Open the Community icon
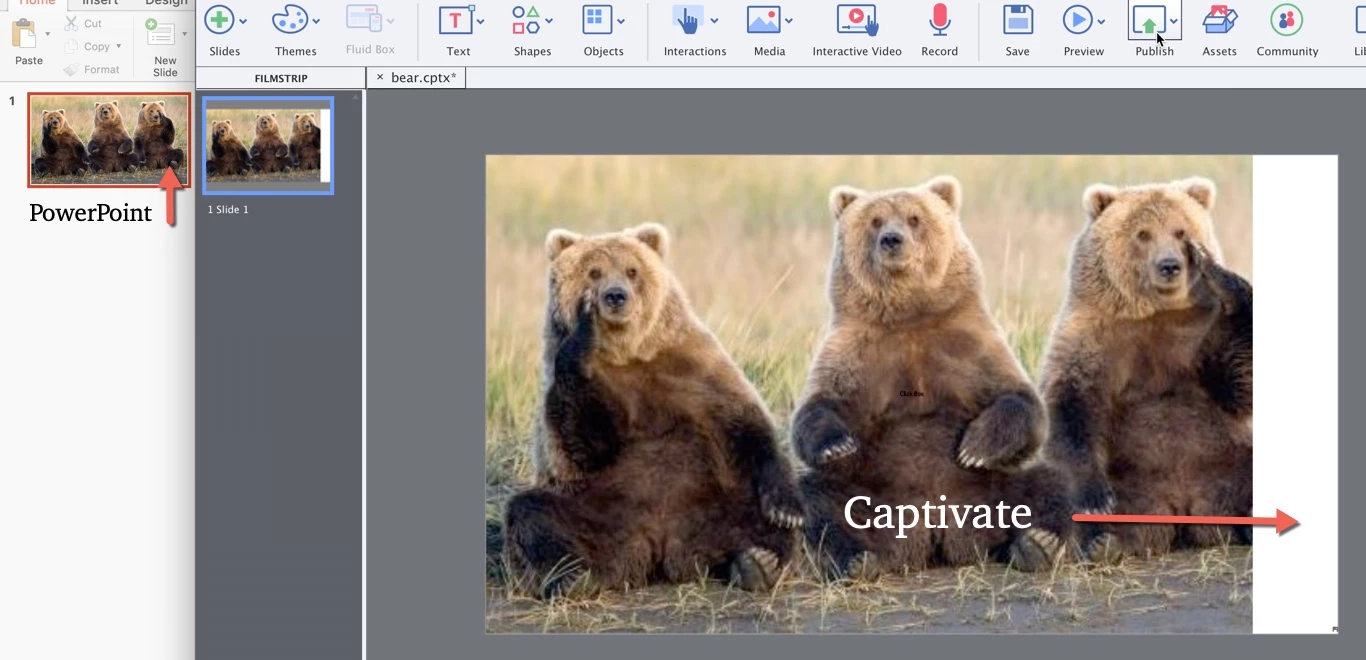 1286,20
